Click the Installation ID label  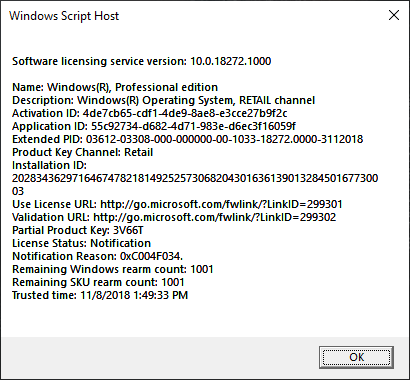(49, 165)
